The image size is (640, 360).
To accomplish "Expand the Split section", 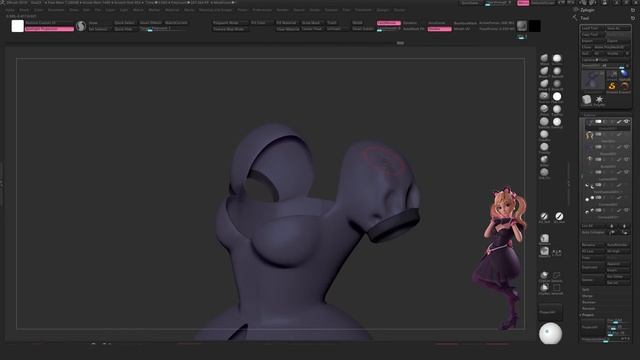I will click(585, 290).
